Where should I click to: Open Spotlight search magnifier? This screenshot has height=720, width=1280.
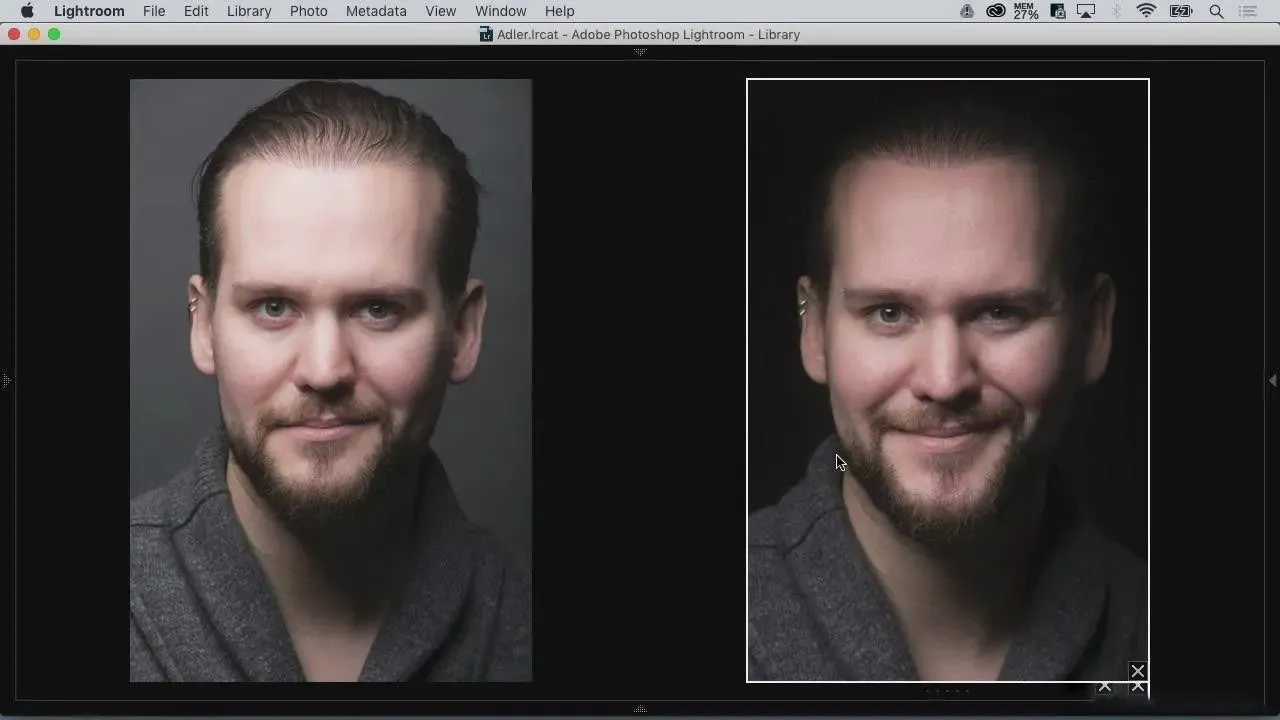click(1216, 11)
